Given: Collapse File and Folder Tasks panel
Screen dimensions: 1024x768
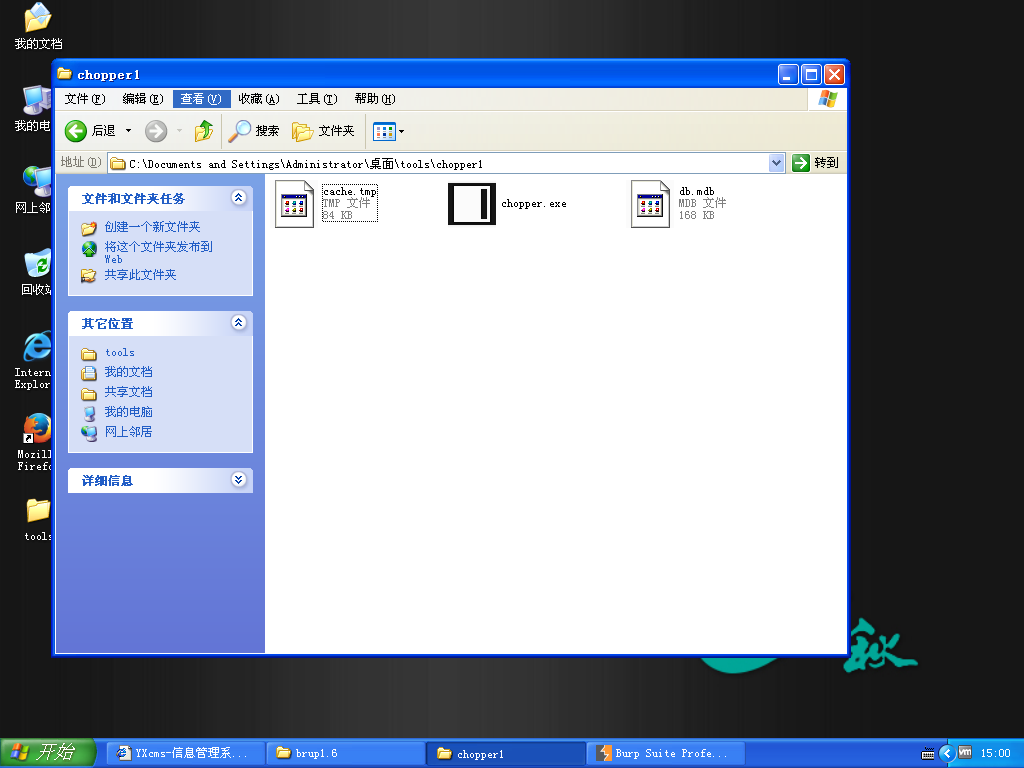Looking at the screenshot, I should pos(238,197).
